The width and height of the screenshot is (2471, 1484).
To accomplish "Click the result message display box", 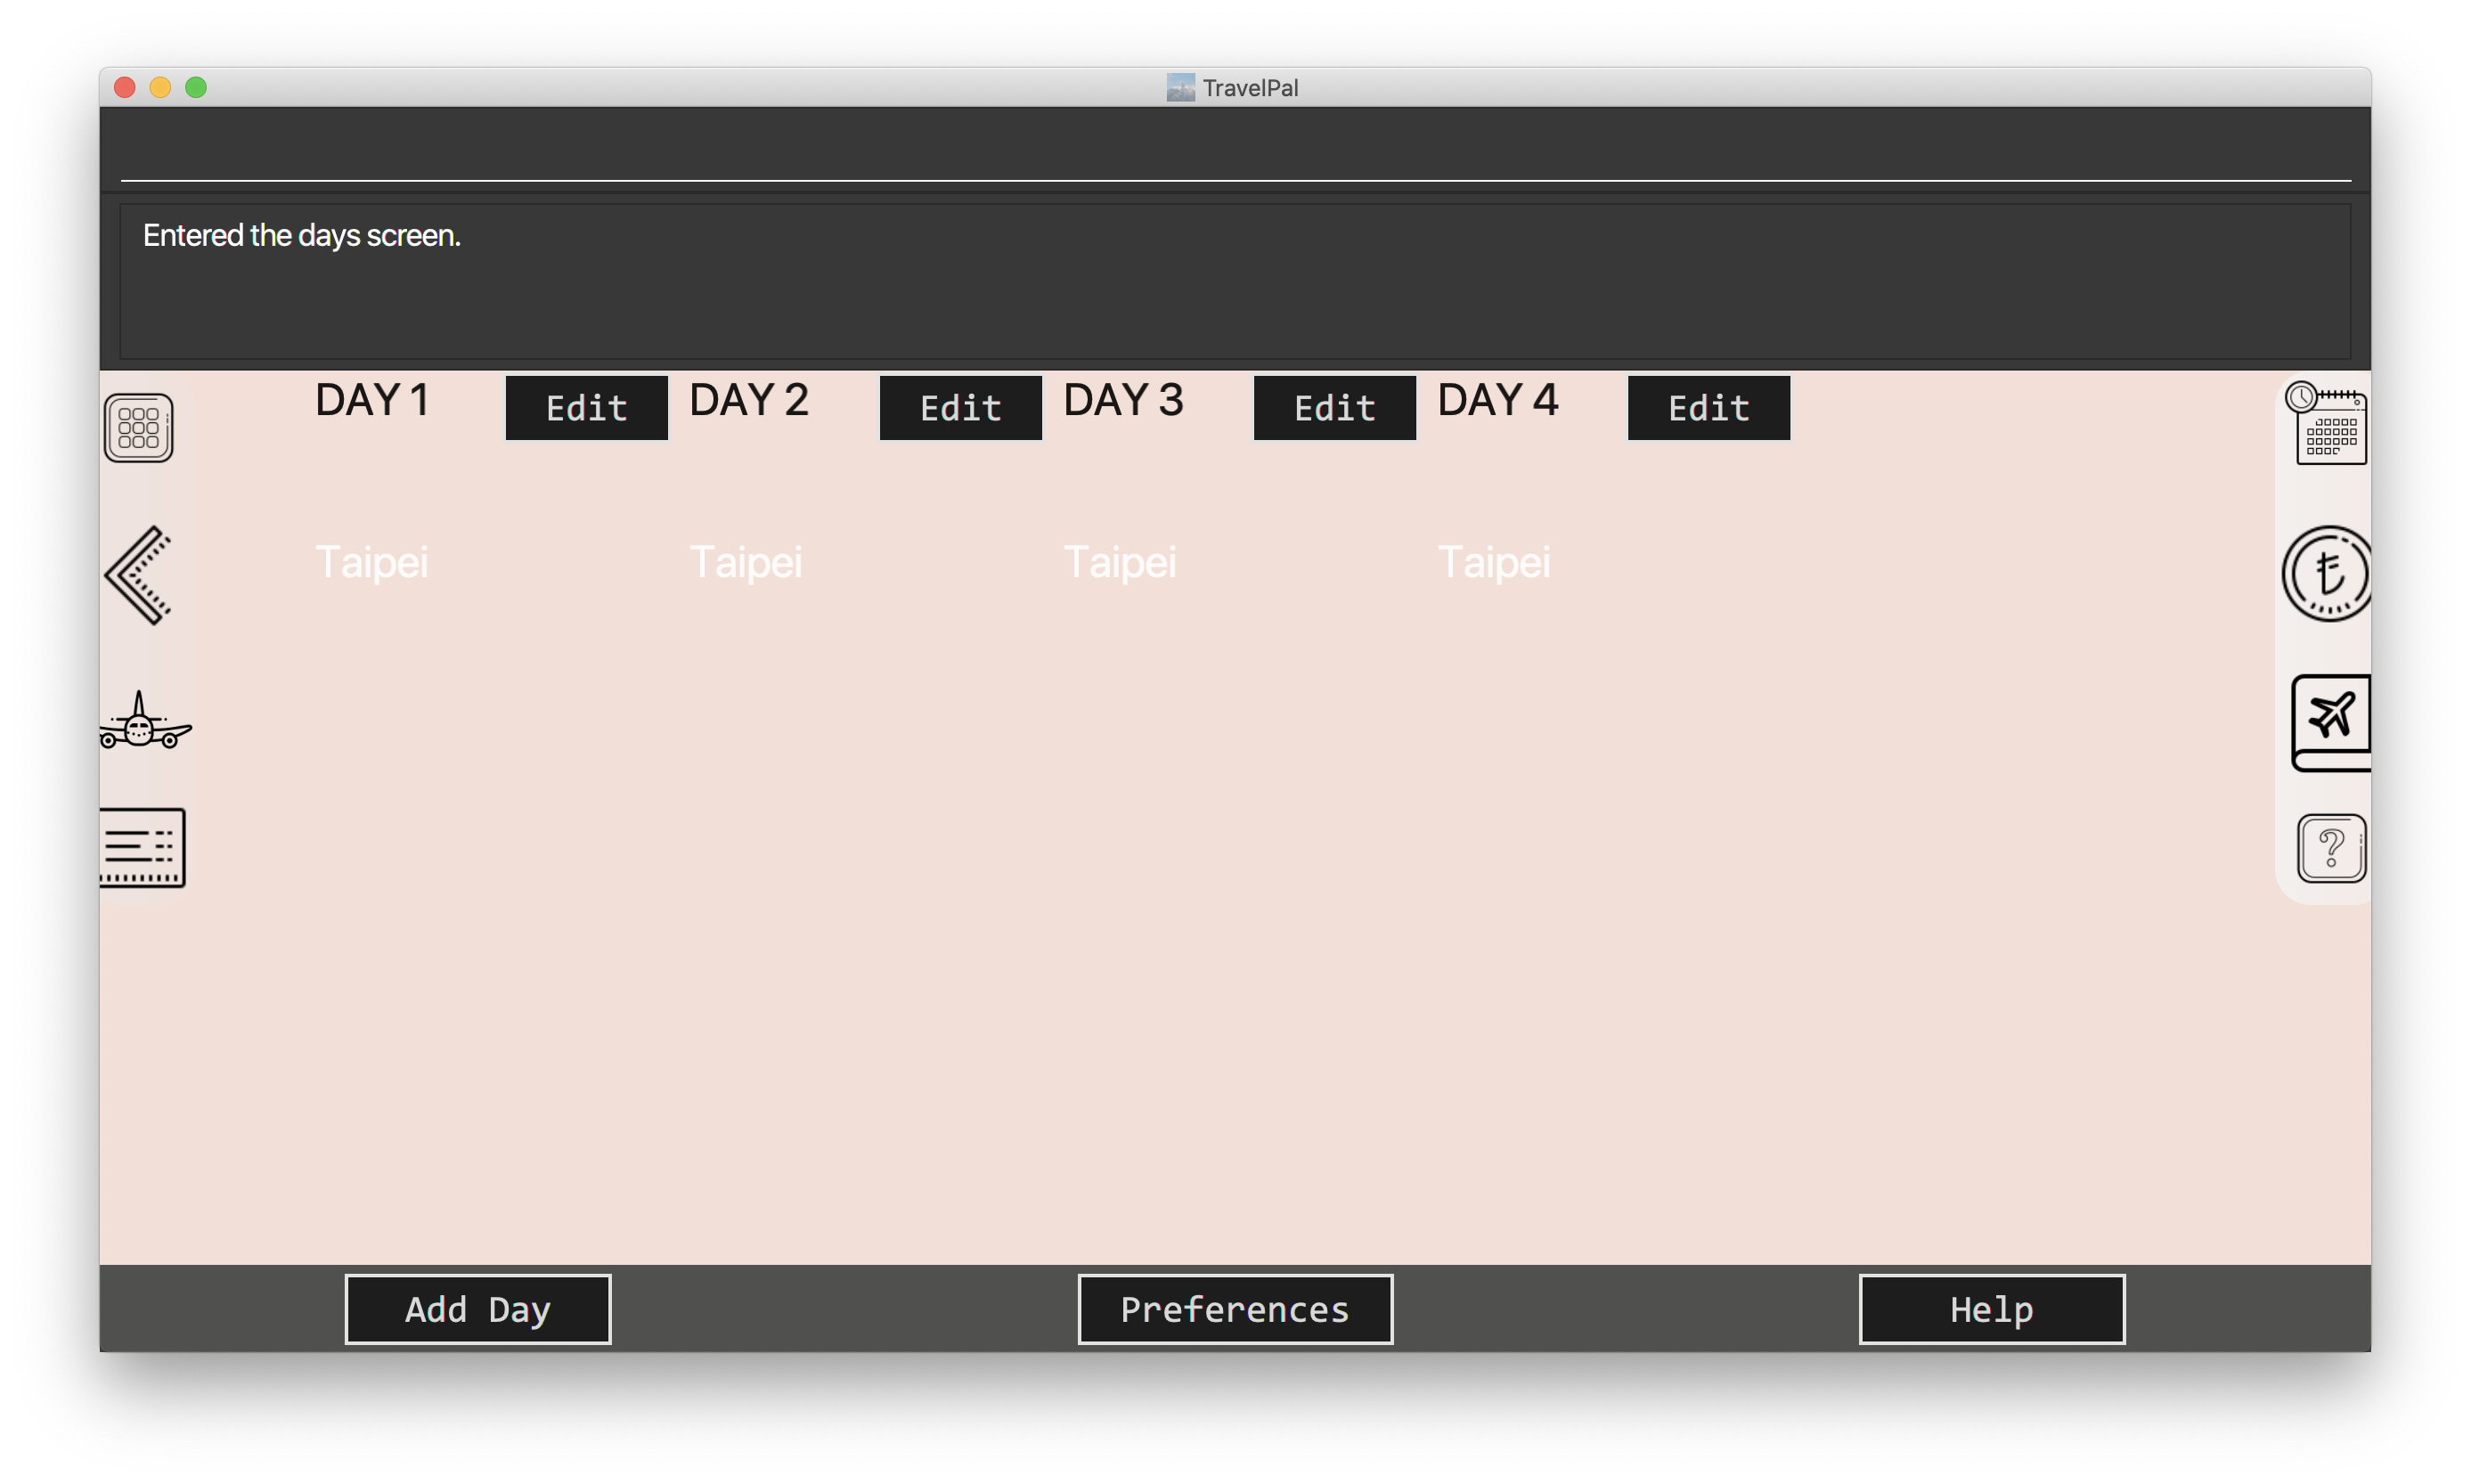I will click(1234, 282).
